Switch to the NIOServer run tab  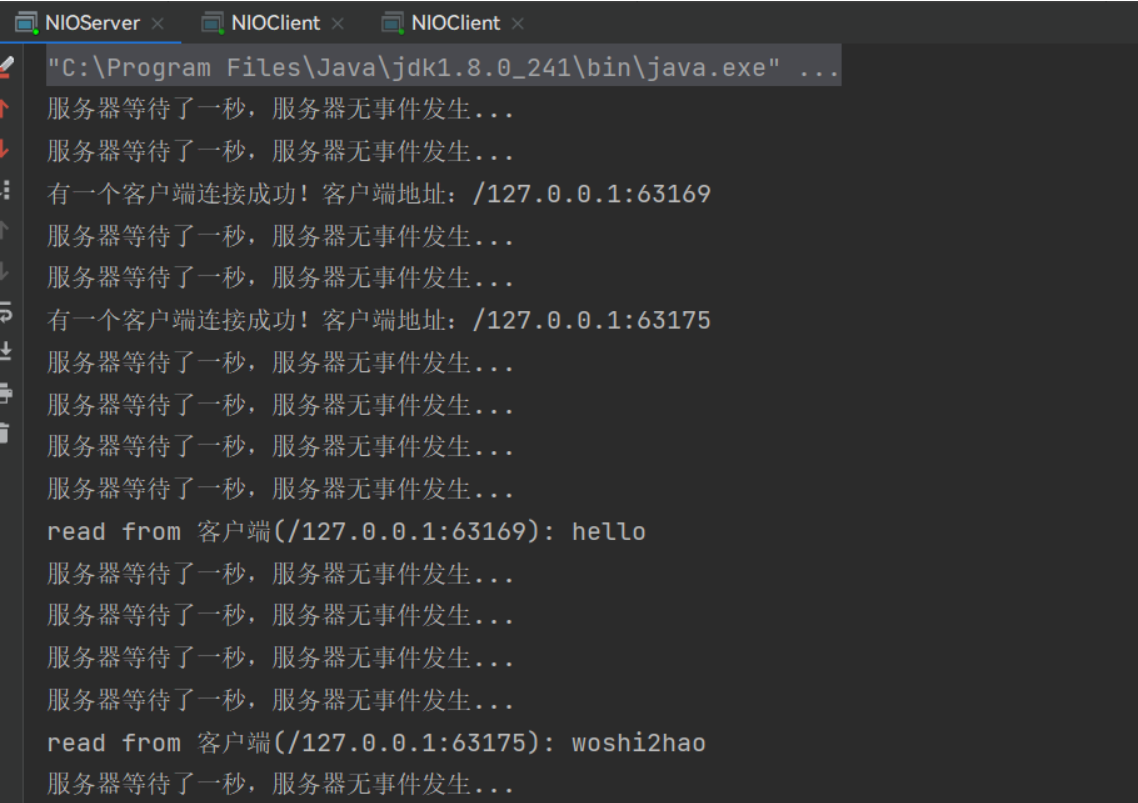coord(92,23)
